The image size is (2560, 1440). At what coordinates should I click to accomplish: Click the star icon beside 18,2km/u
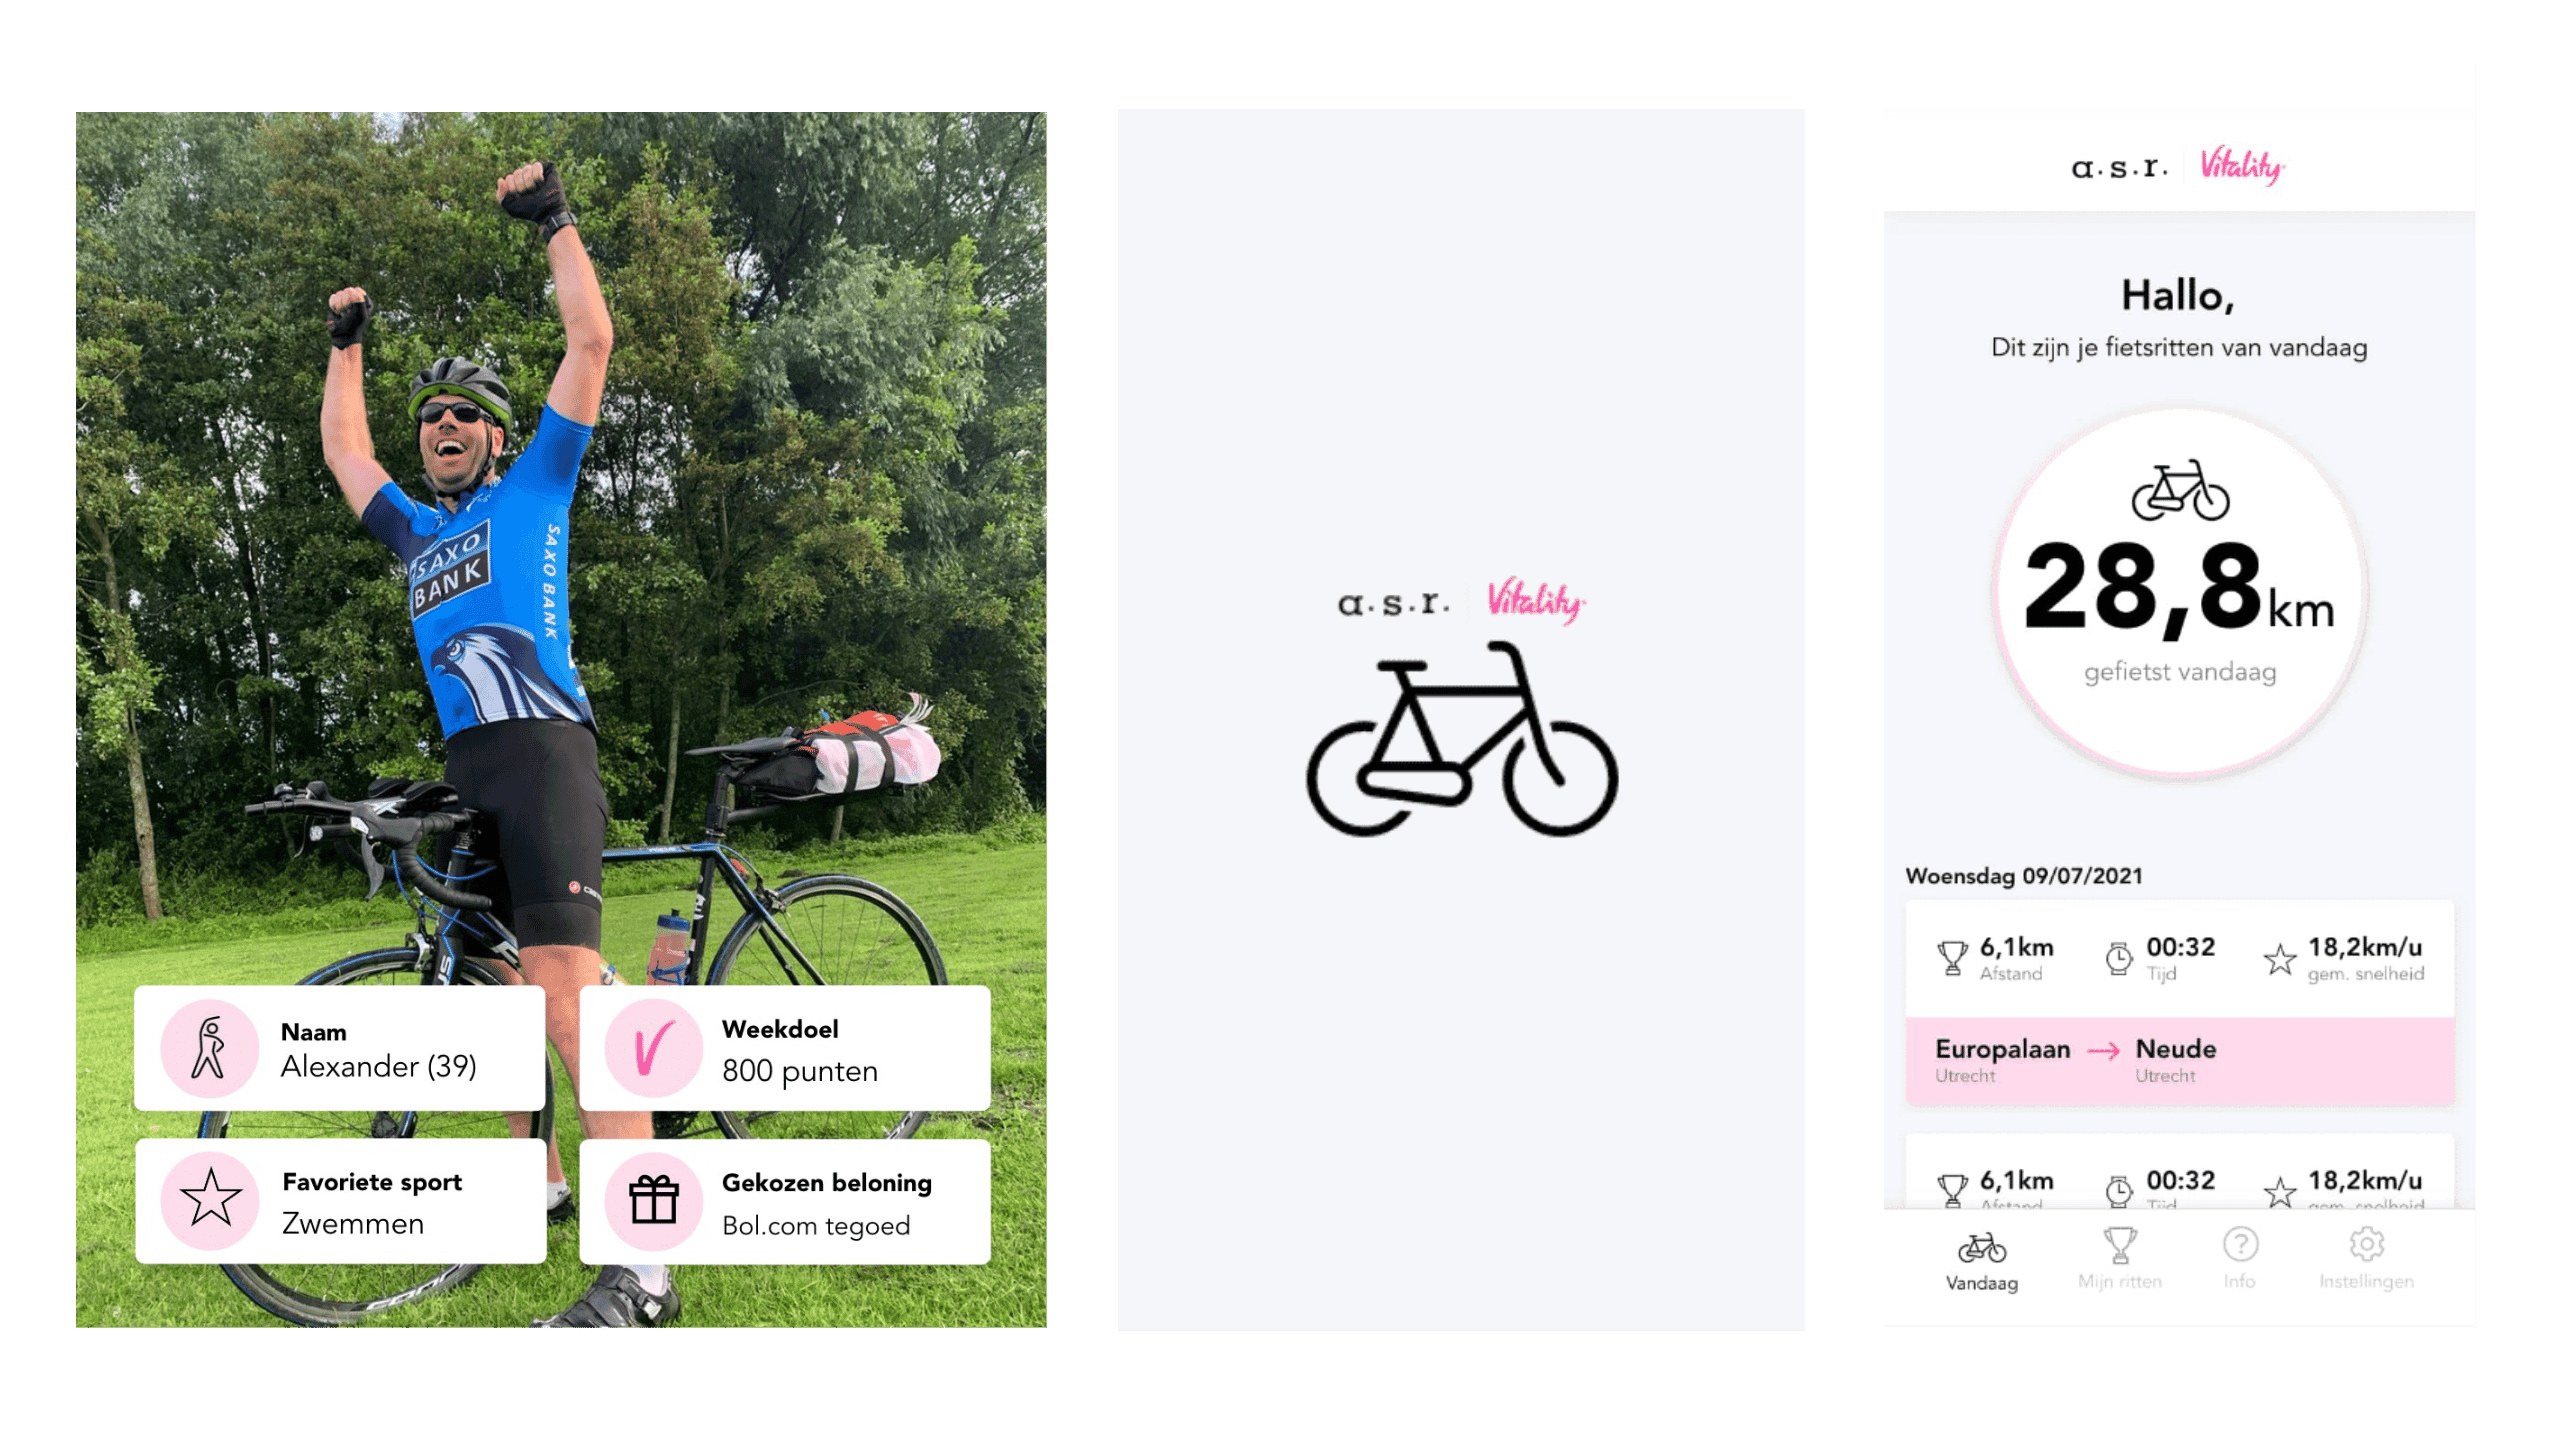click(x=2279, y=959)
